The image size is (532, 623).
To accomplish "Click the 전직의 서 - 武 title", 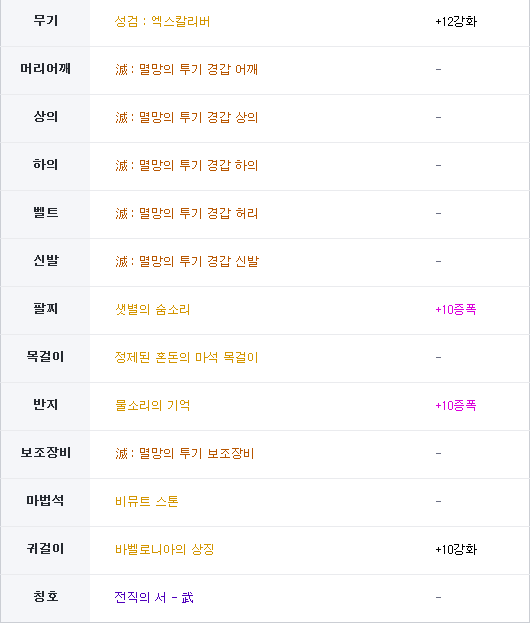I will pos(154,598).
